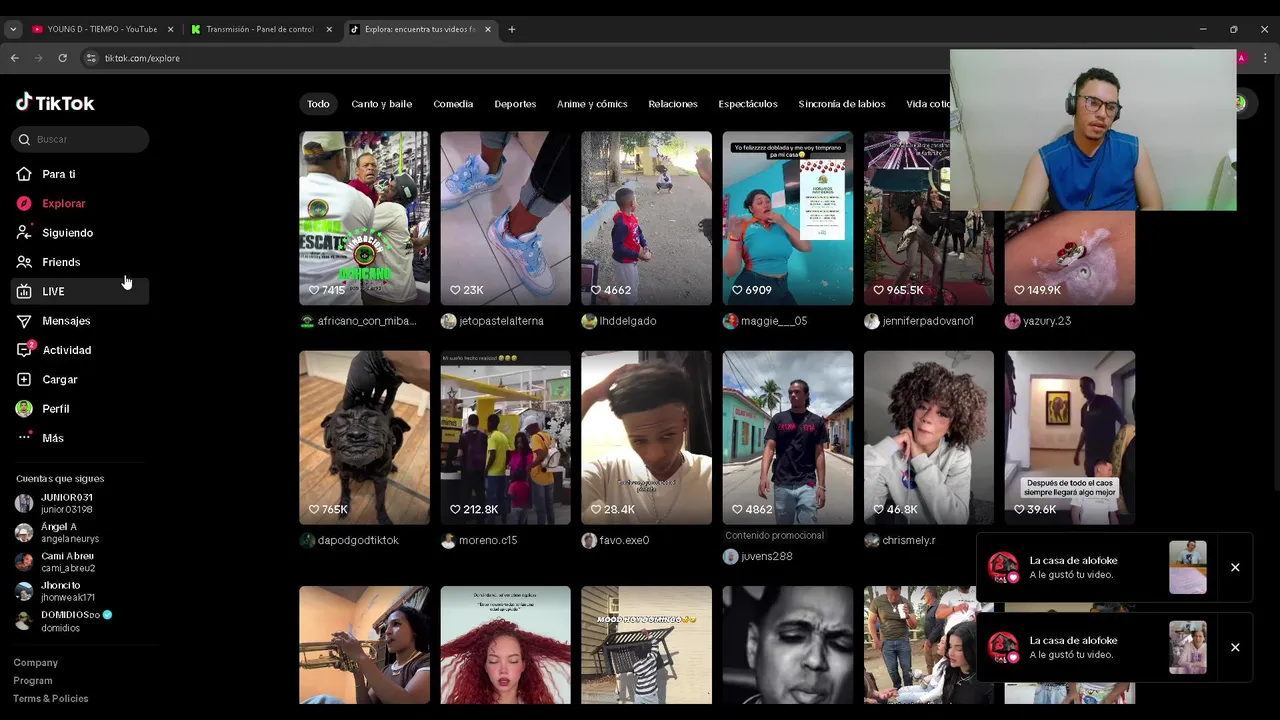This screenshot has width=1280, height=720.
Task: Visit chrismely.r profile link
Action: (900, 540)
